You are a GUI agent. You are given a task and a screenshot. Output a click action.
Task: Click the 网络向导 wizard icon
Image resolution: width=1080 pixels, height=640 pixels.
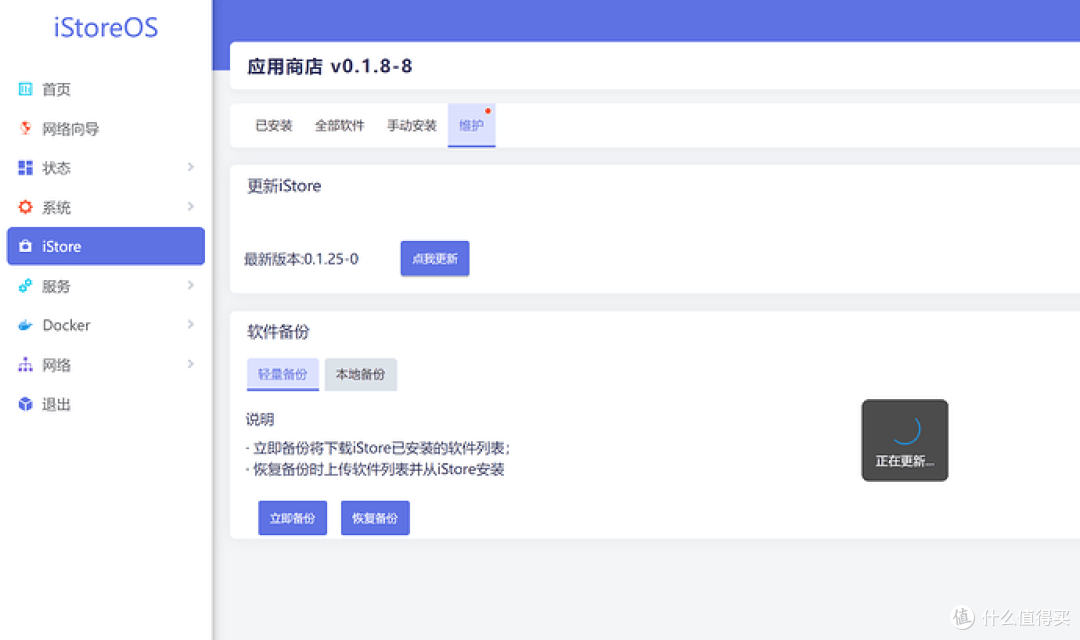click(x=25, y=128)
